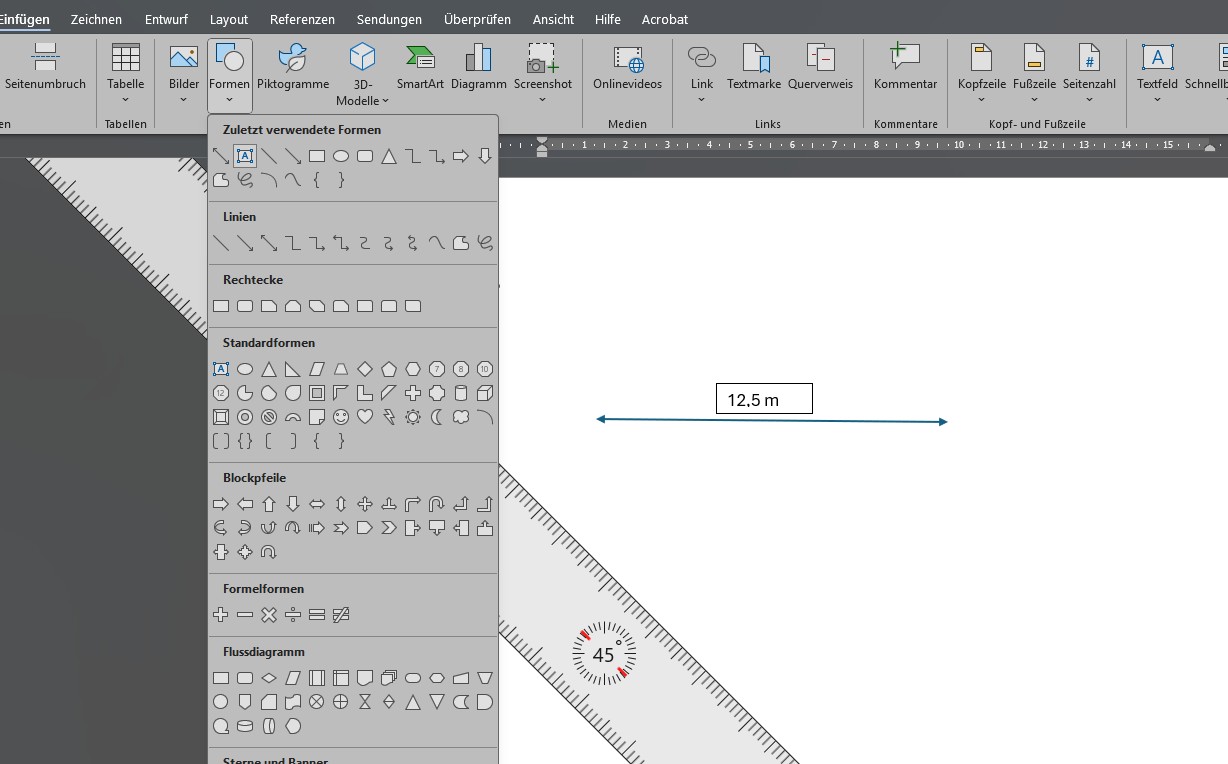Click the SmartArt button
The height and width of the screenshot is (764, 1228).
pyautogui.click(x=420, y=68)
